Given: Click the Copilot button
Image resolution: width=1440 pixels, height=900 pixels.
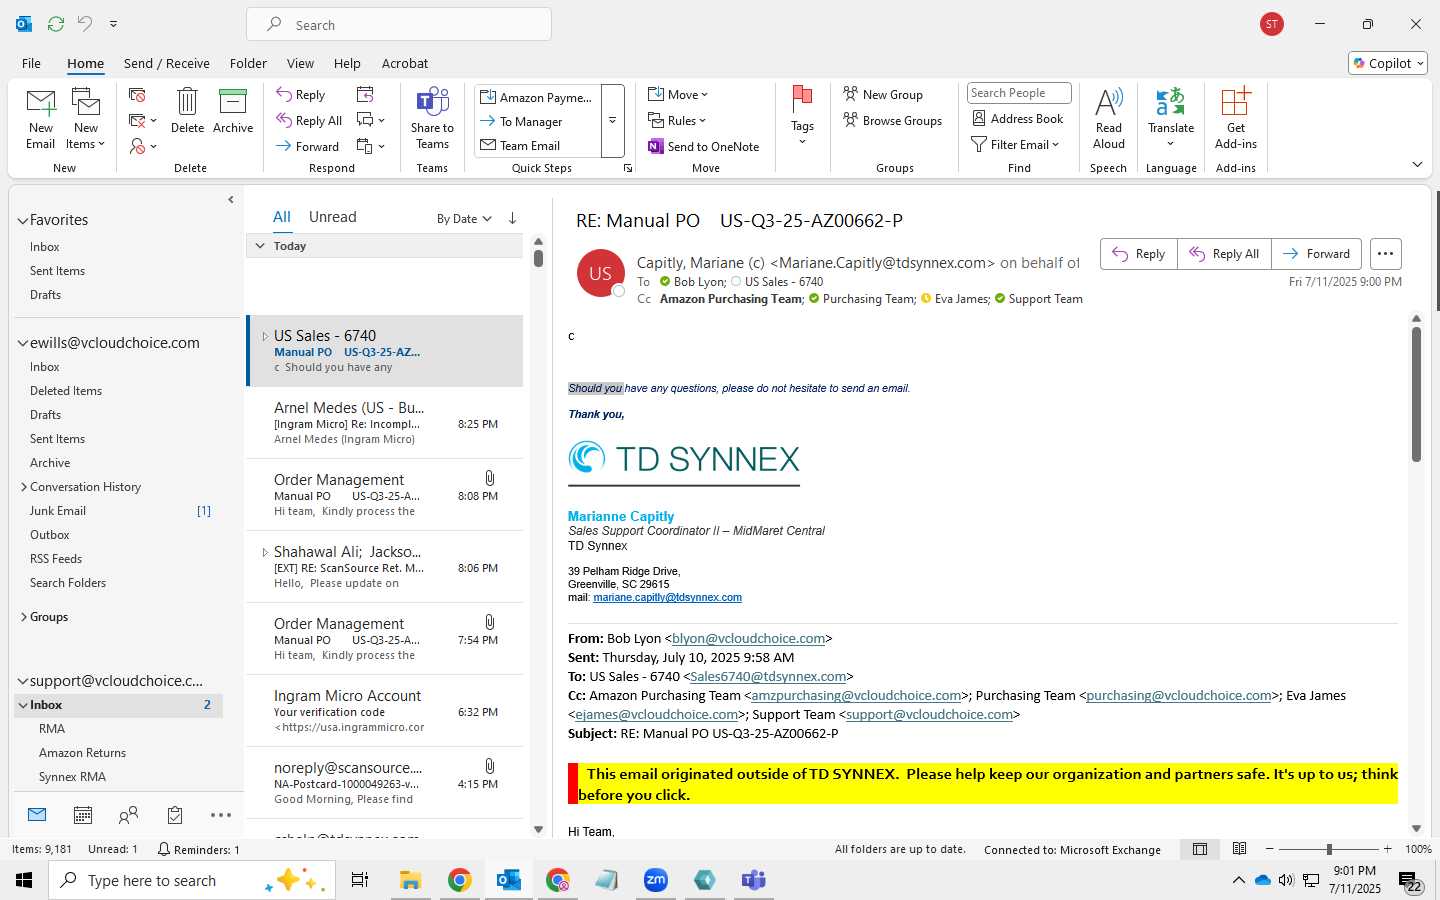Looking at the screenshot, I should [1388, 63].
